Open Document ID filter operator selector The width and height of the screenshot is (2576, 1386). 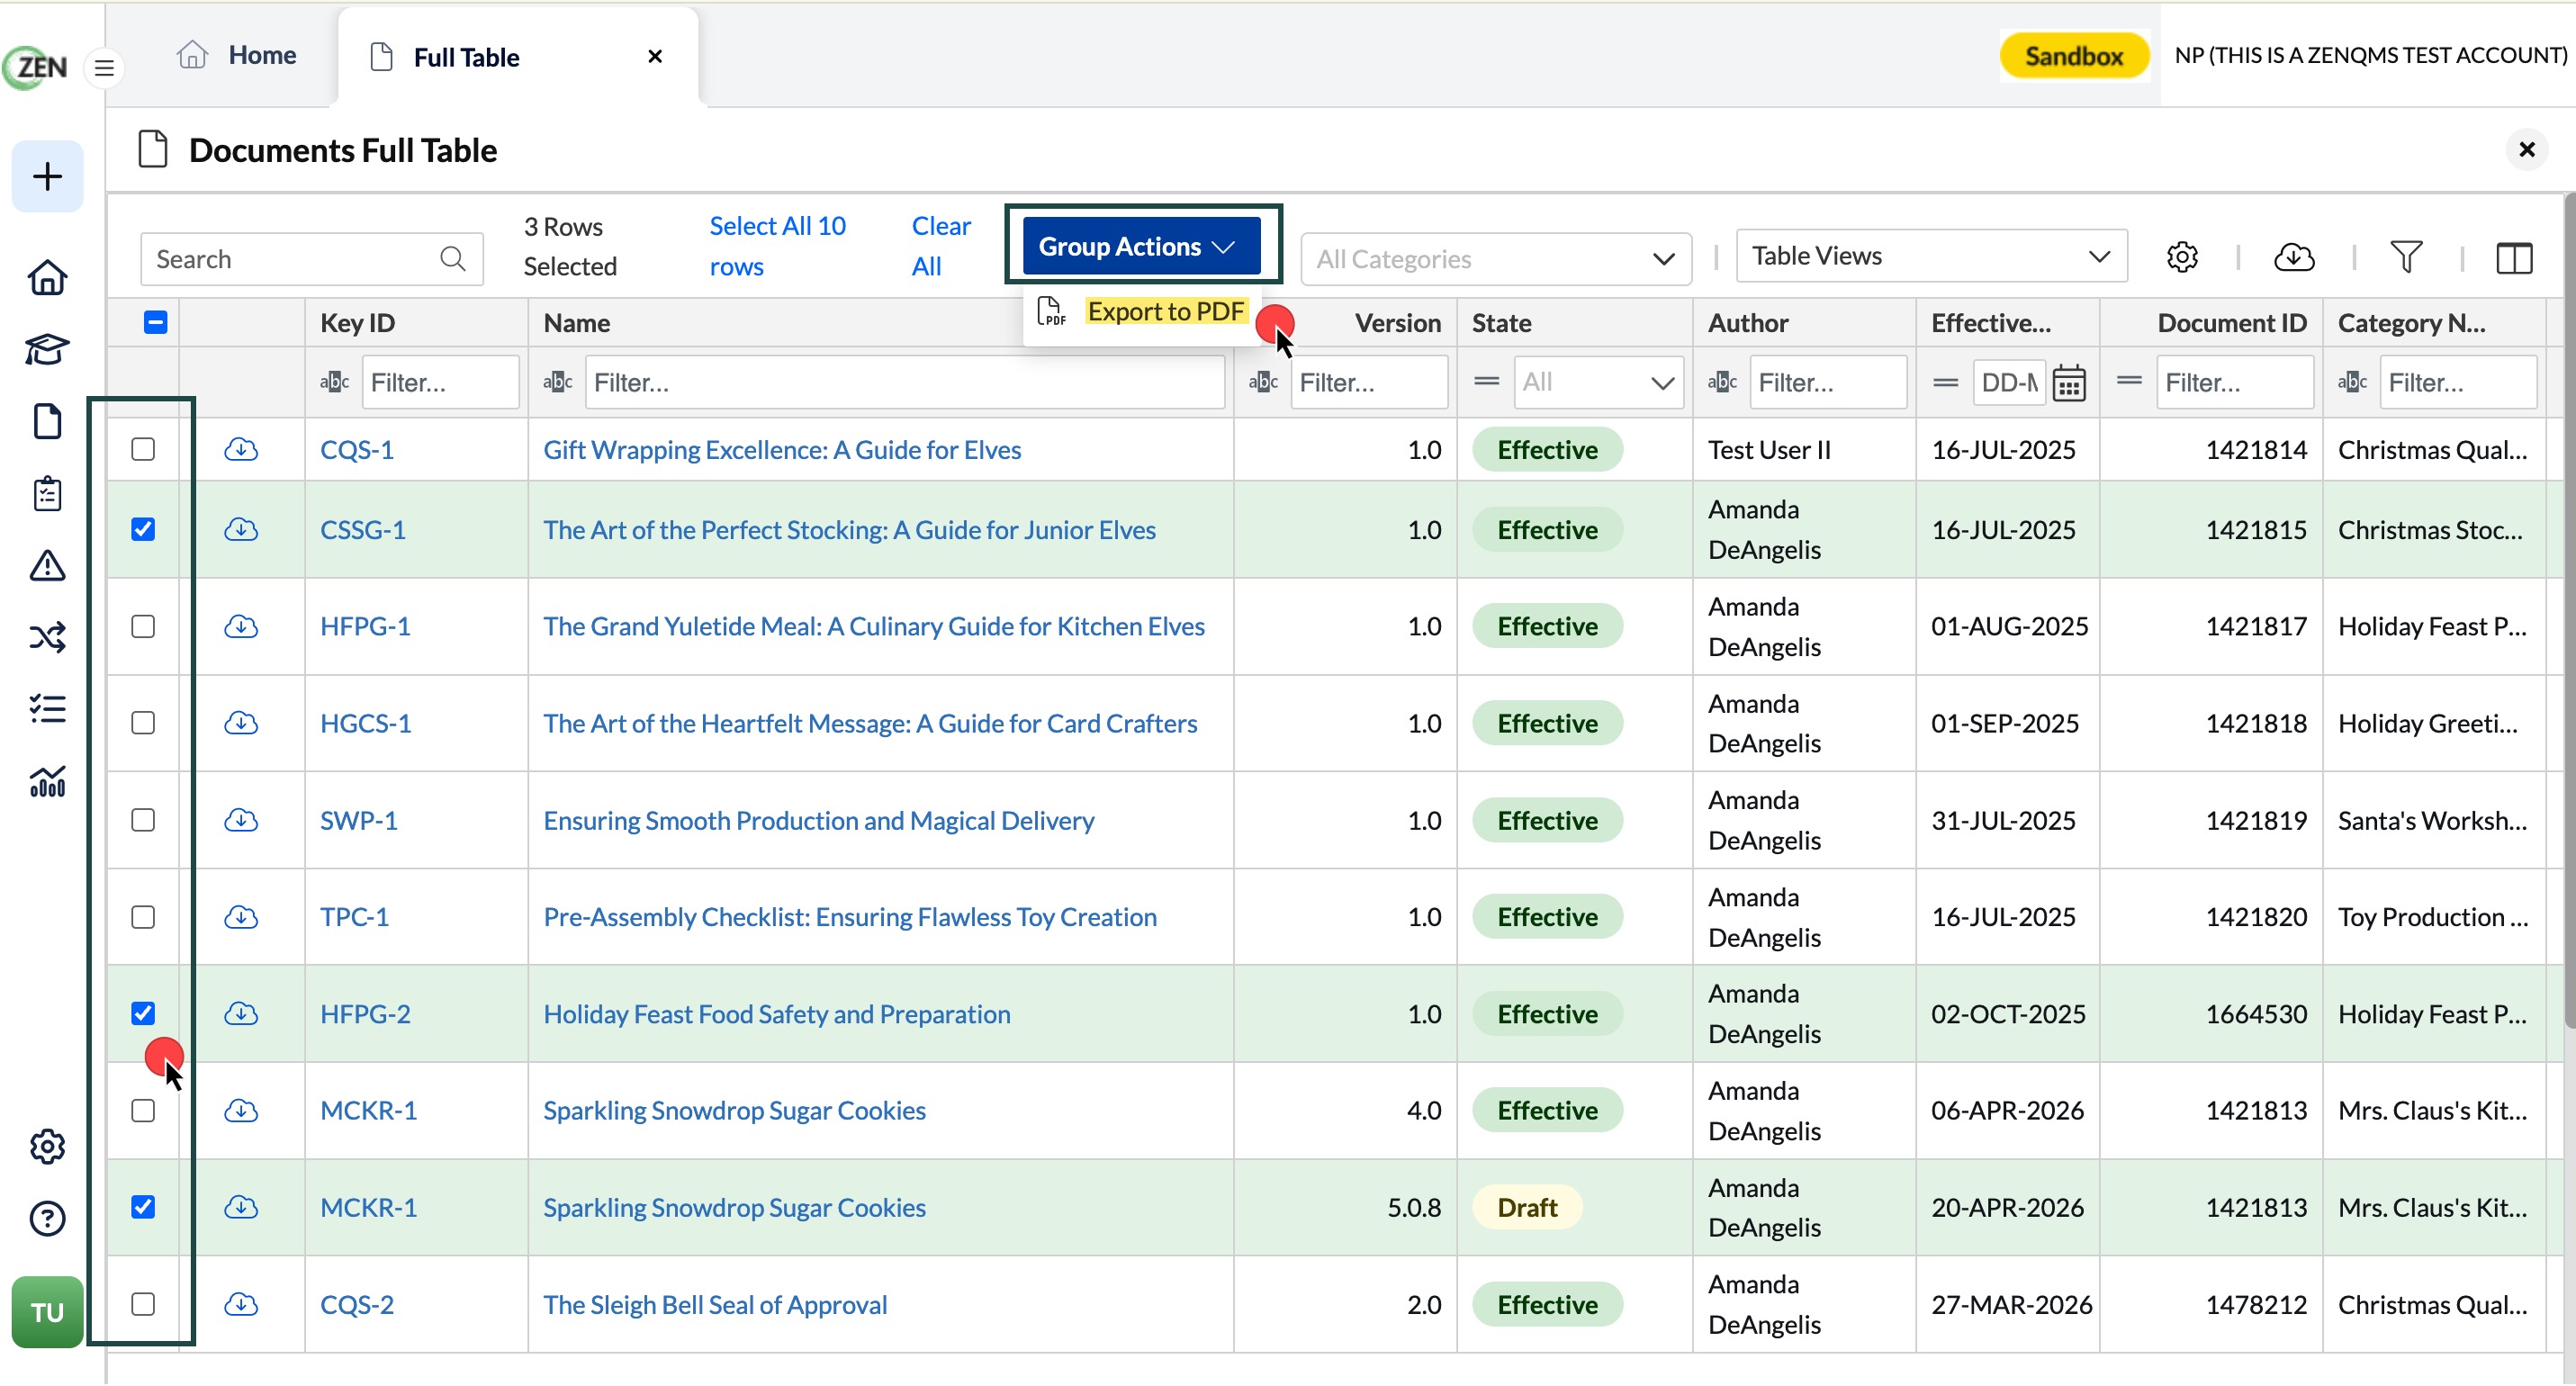[x=2130, y=382]
